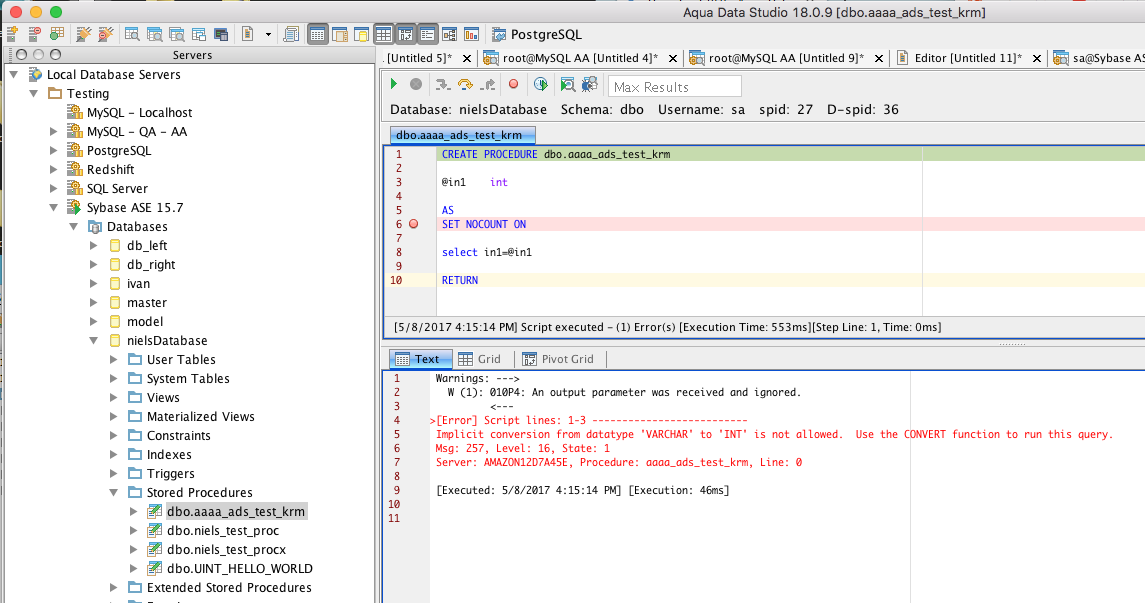Click the Step Over debugger icon
This screenshot has height=603, width=1145.
(465, 85)
